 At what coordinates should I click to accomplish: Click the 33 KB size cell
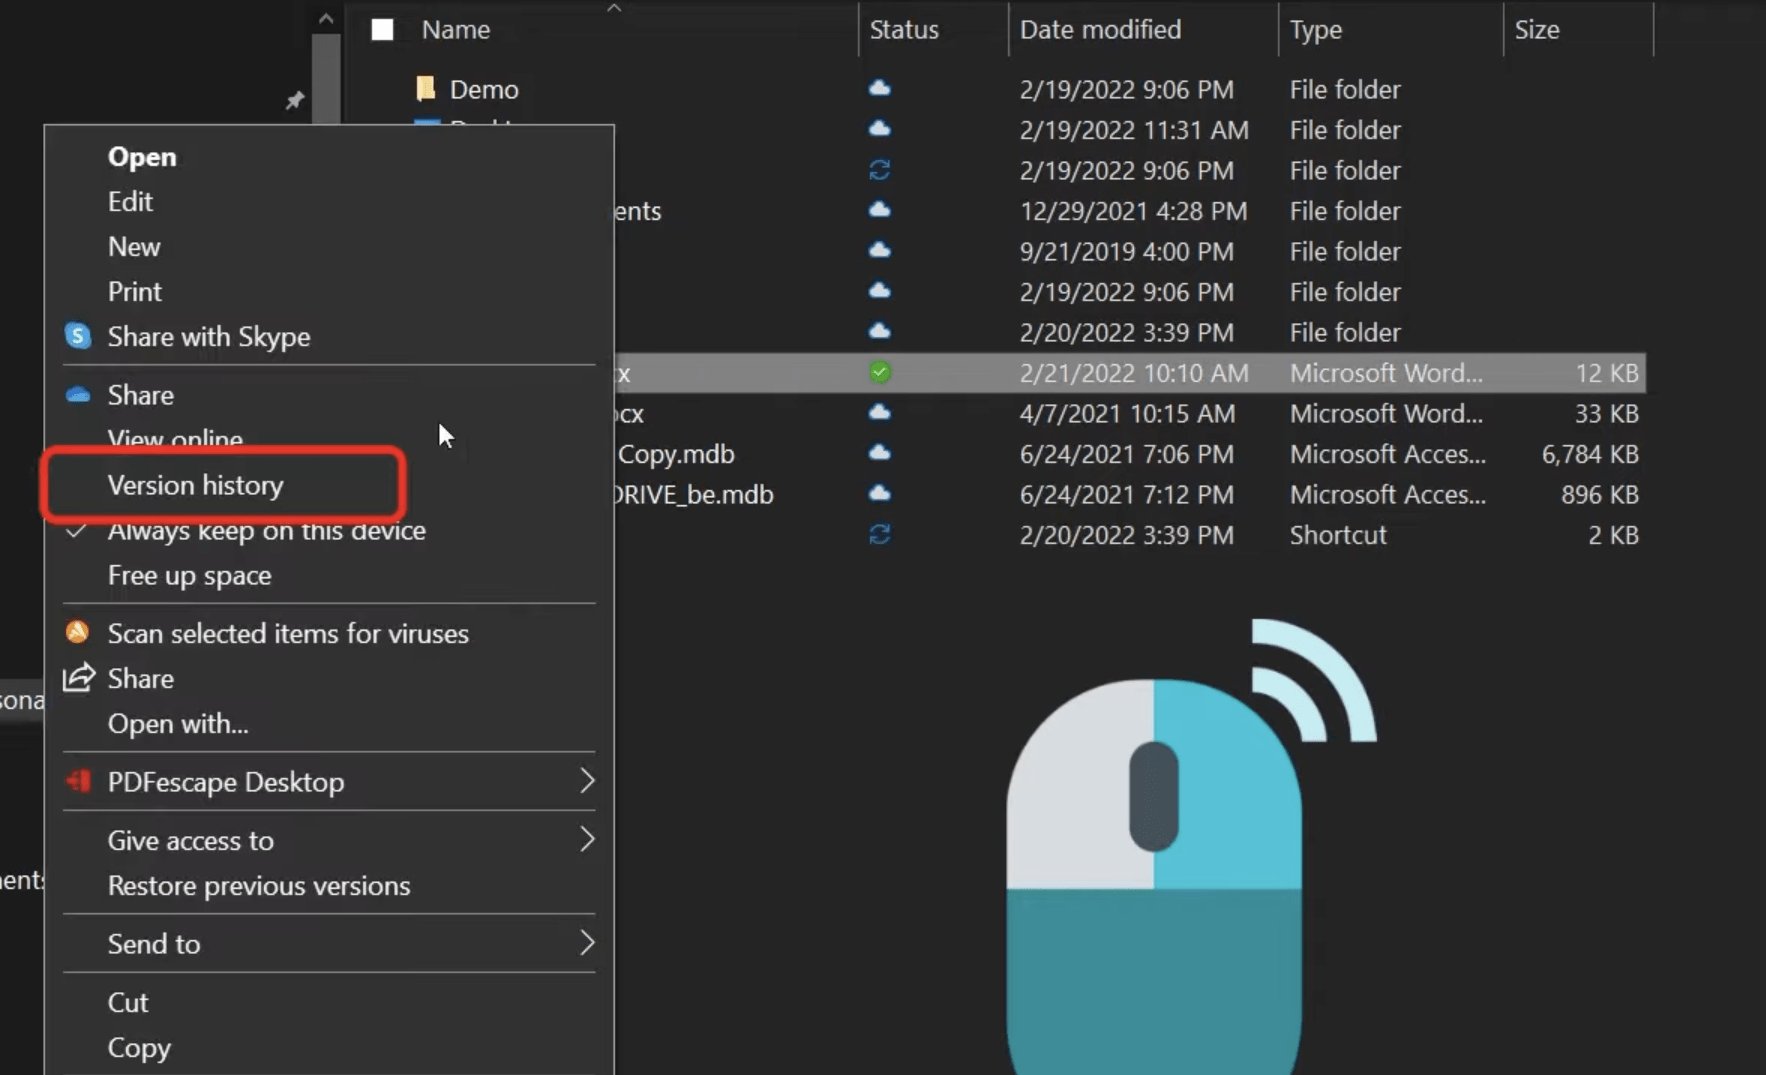1606,414
